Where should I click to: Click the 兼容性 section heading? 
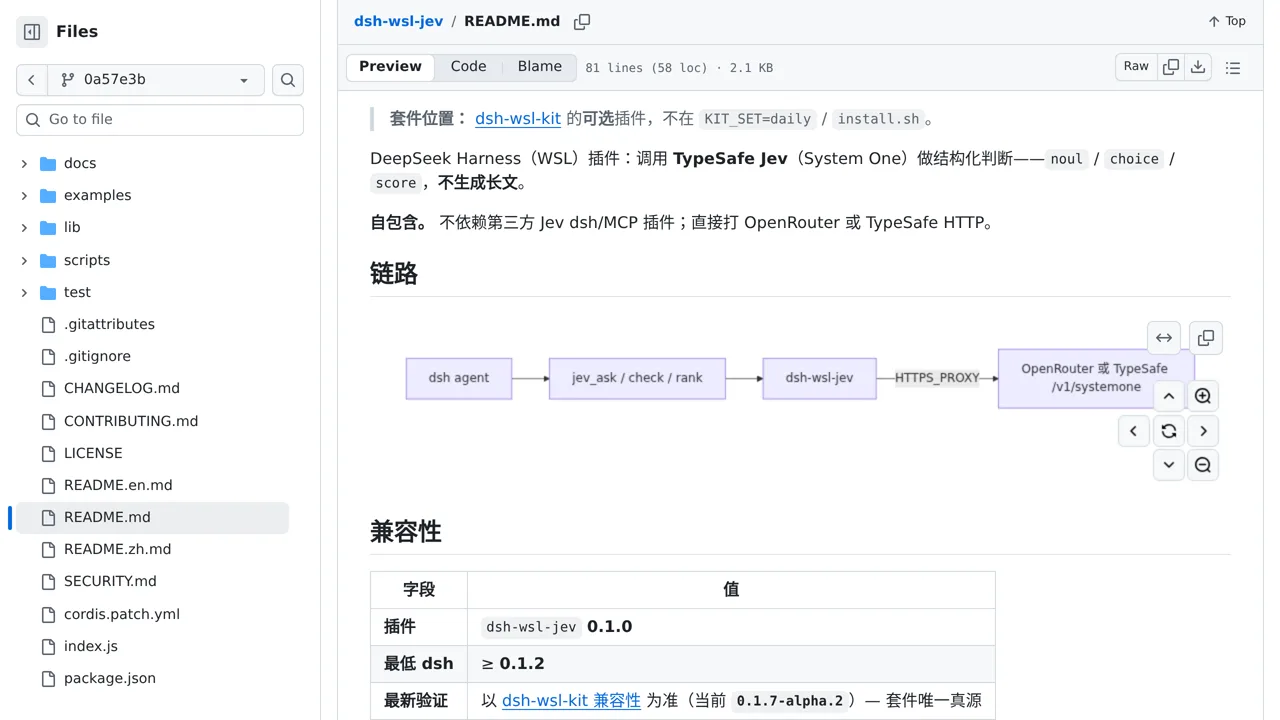406,532
